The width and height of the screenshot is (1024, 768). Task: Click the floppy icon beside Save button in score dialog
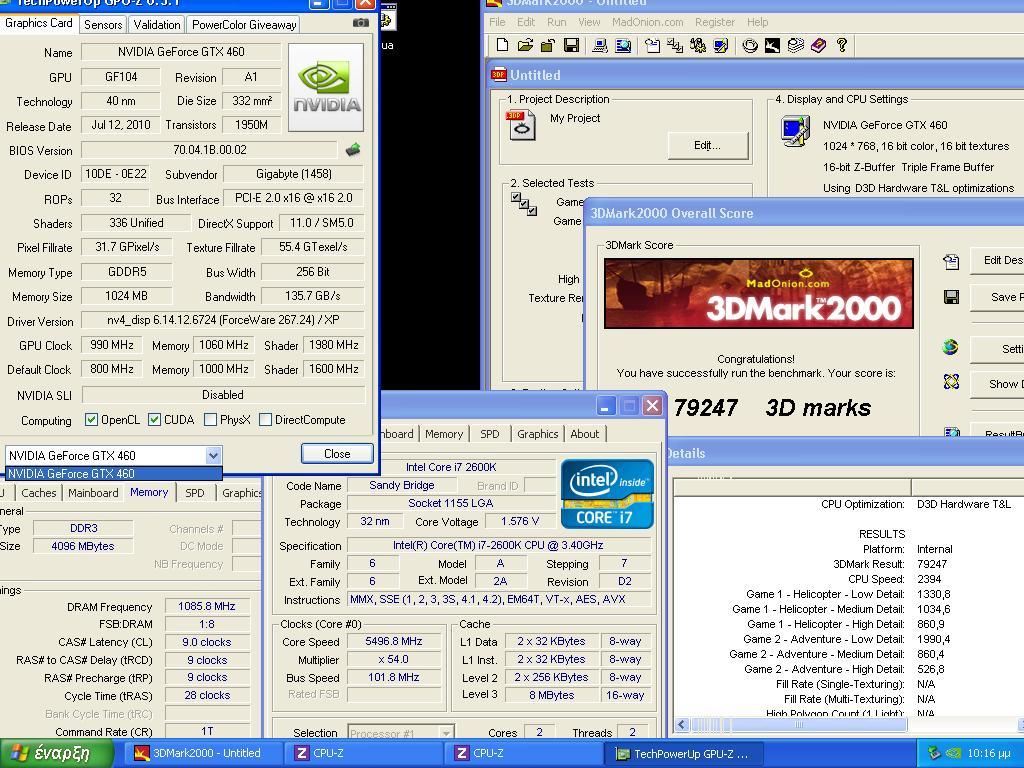(952, 297)
